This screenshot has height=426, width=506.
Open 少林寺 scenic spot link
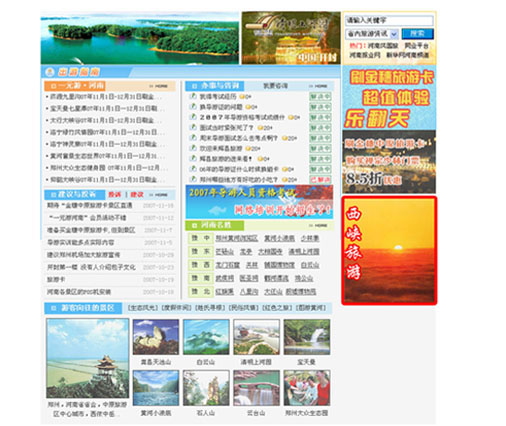coord(310,238)
